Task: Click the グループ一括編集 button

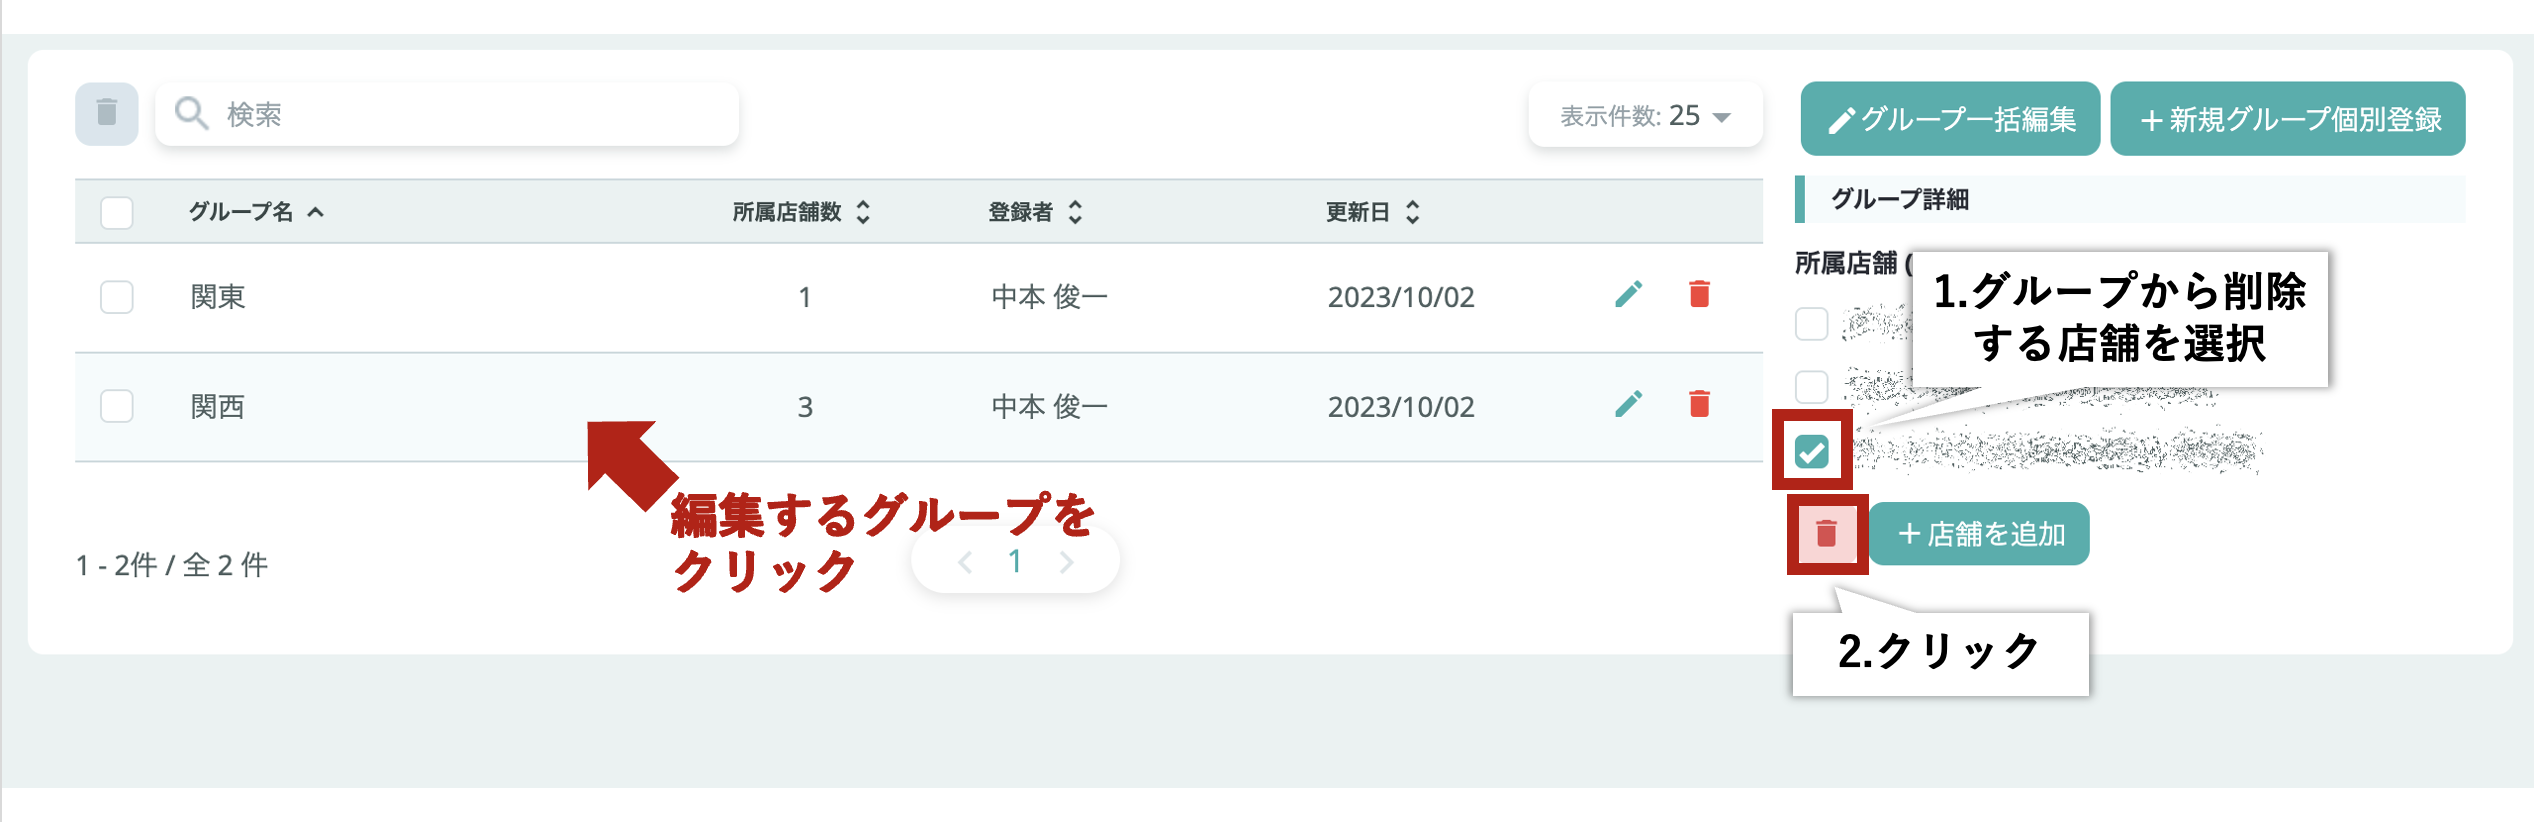Action: [x=1950, y=119]
